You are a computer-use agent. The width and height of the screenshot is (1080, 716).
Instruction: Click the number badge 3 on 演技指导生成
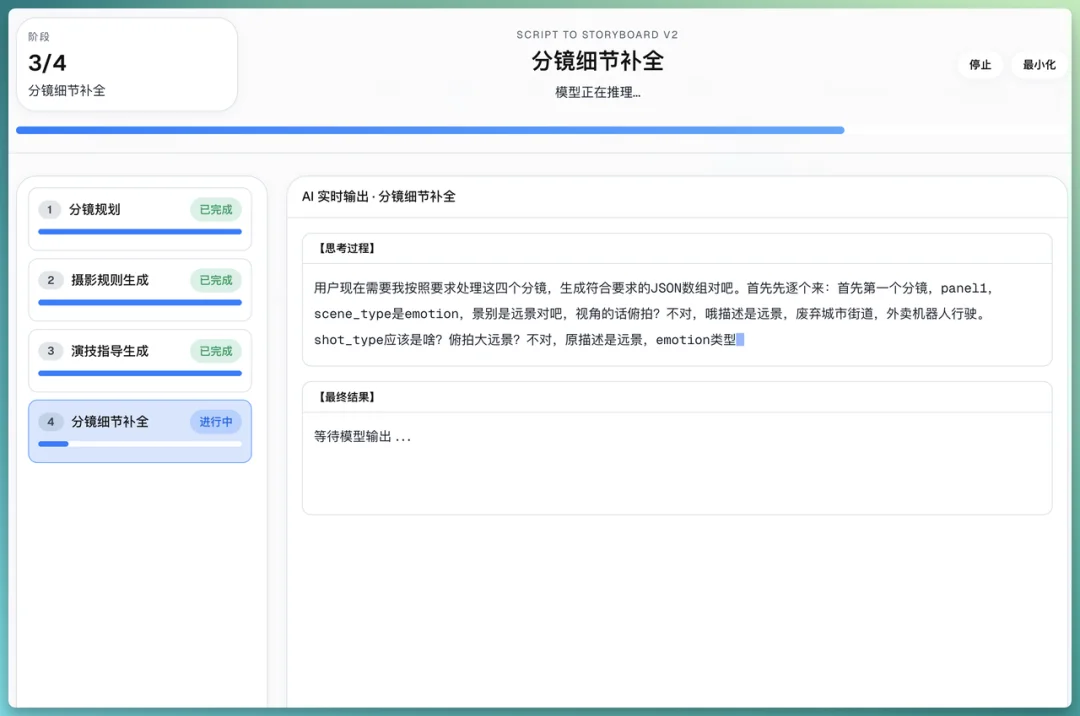click(x=51, y=351)
